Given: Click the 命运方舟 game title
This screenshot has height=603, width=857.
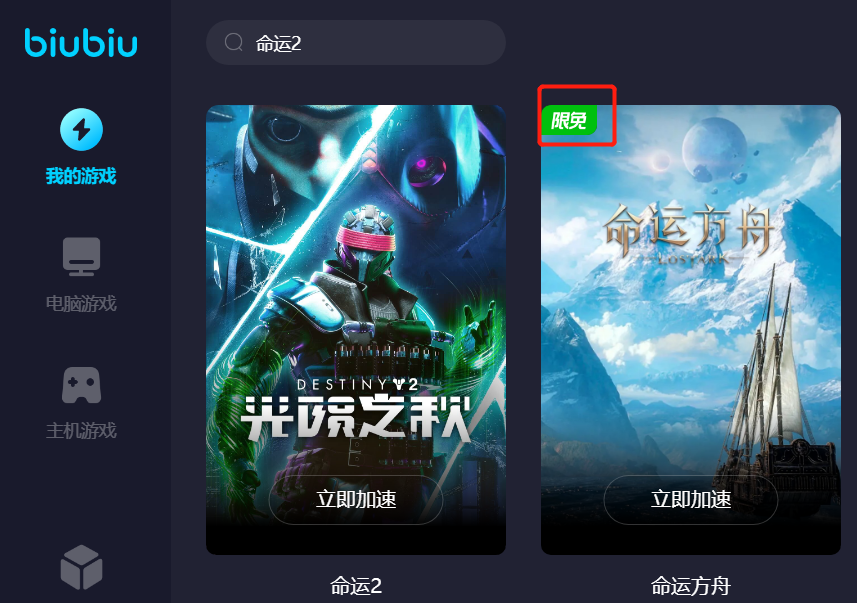Looking at the screenshot, I should pyautogui.click(x=691, y=586).
